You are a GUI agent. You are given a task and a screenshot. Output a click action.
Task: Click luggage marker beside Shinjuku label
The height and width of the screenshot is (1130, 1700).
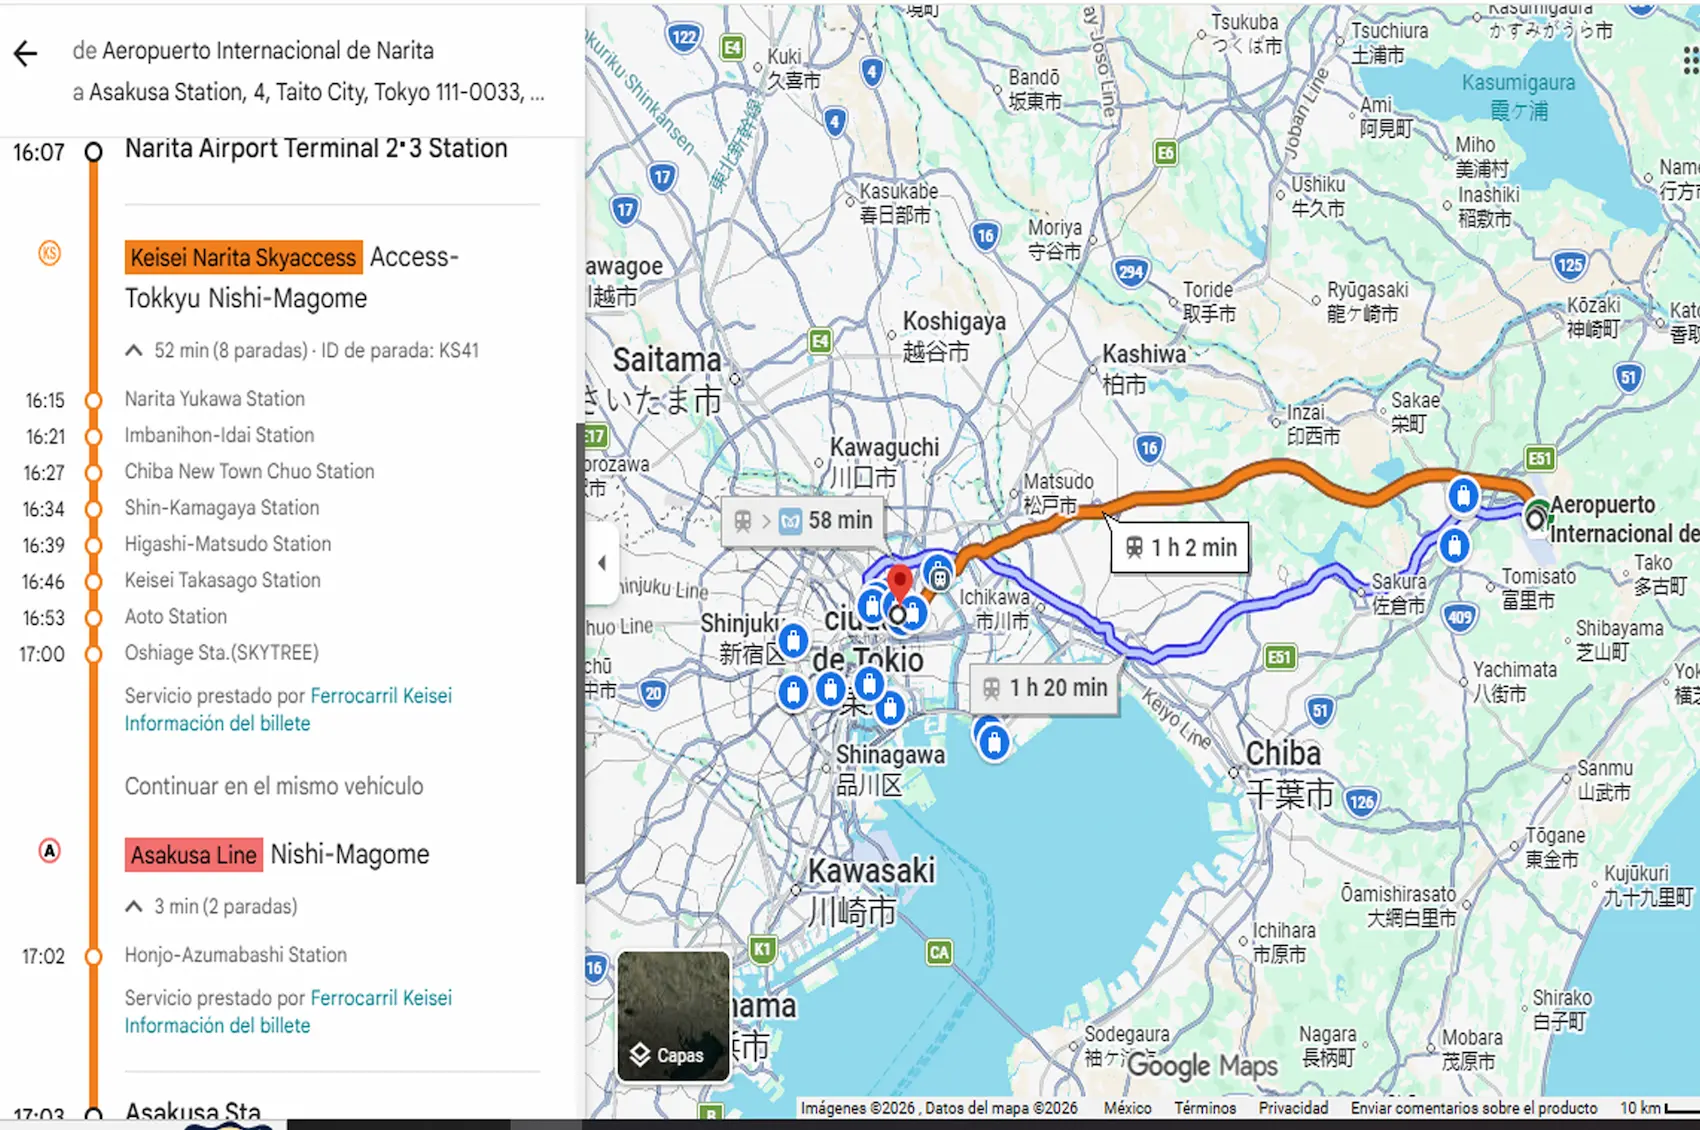point(793,641)
